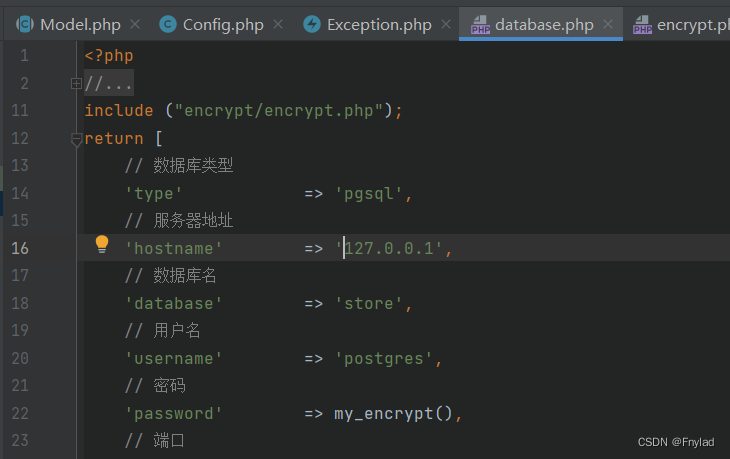
Task: Click the Config.php class icon
Action: [x=168, y=24]
